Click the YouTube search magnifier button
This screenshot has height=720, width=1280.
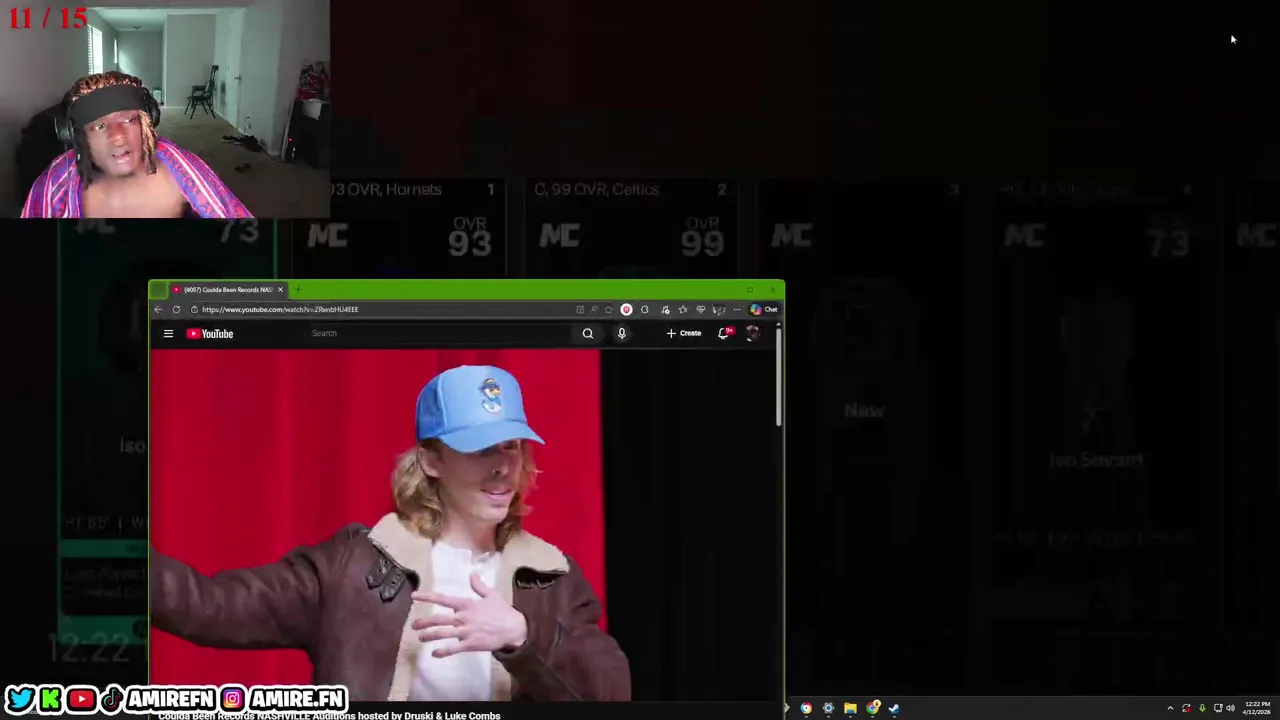588,333
